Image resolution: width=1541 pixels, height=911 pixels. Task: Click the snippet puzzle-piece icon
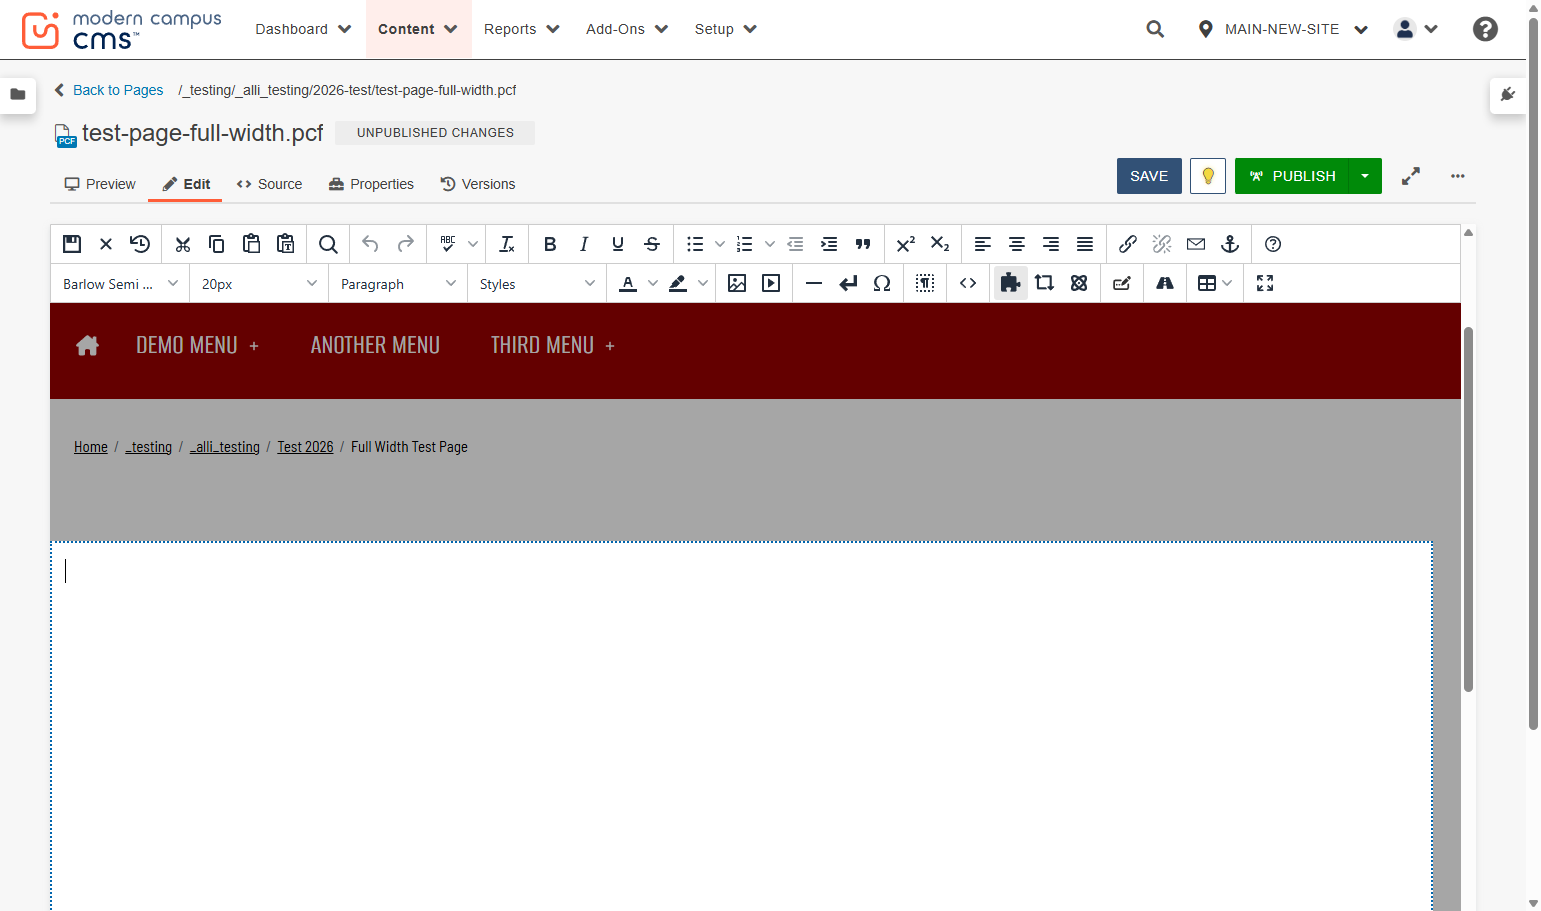[x=1010, y=283]
